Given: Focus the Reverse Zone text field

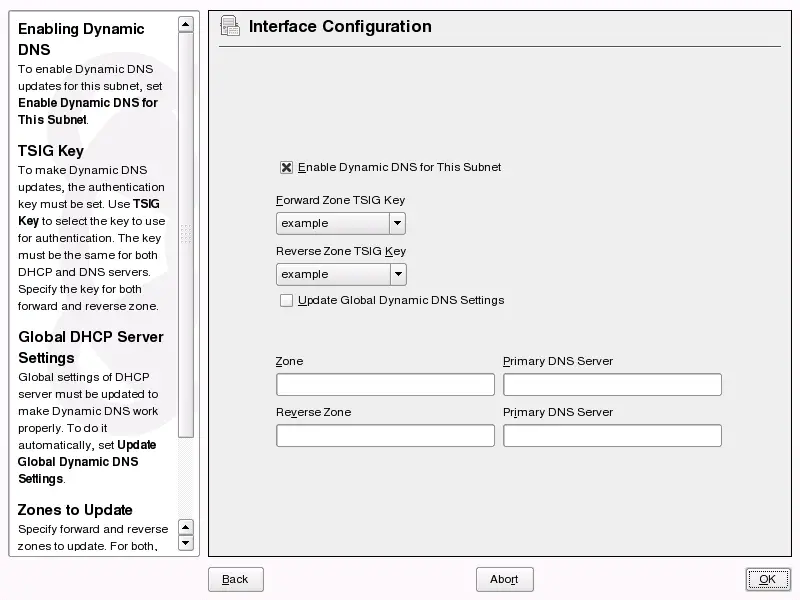Looking at the screenshot, I should [385, 436].
